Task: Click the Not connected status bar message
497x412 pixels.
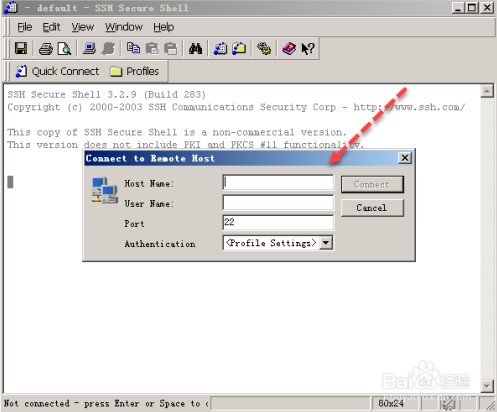Action: click(106, 403)
